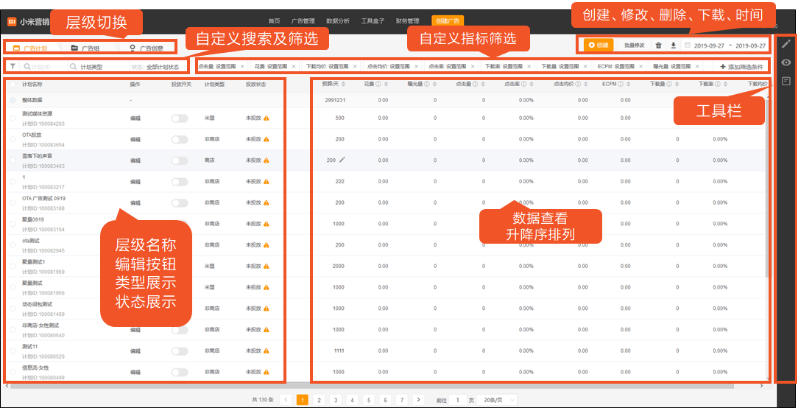Click the info icon next to ECPM header
Viewport: 797px width, 412px height.
[x=621, y=85]
